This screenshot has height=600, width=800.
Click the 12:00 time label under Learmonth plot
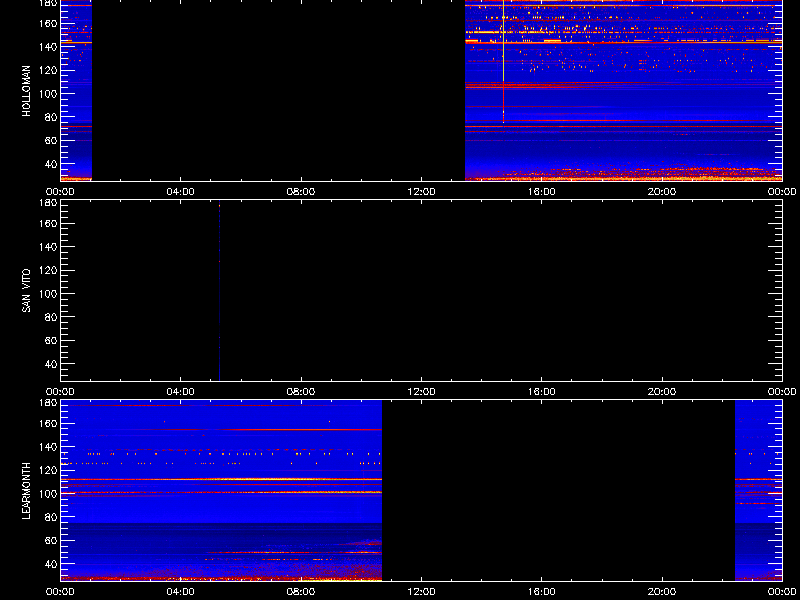pos(421,592)
